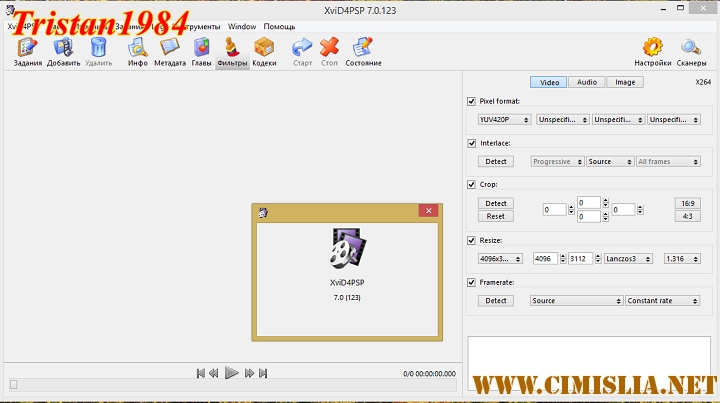720x403 pixels.
Task: Switch to the Audio tab
Action: point(587,82)
